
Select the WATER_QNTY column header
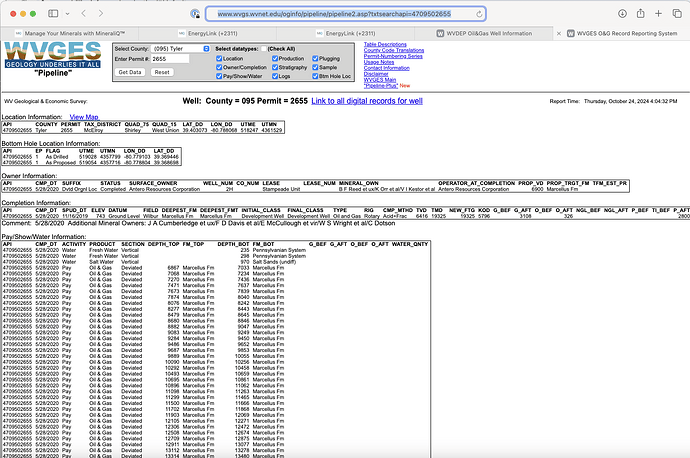pos(410,244)
